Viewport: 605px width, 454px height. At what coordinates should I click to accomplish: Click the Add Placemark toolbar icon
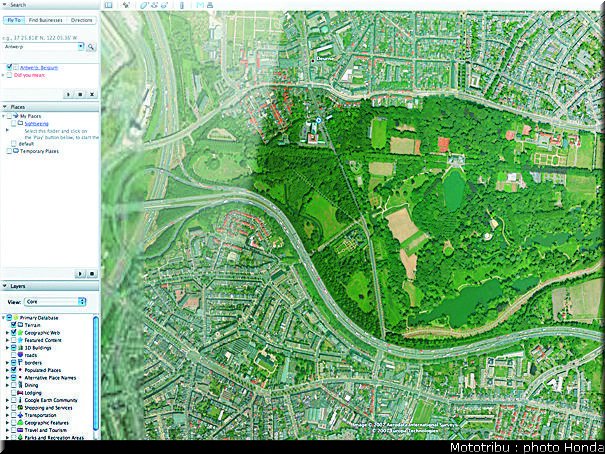pos(126,5)
